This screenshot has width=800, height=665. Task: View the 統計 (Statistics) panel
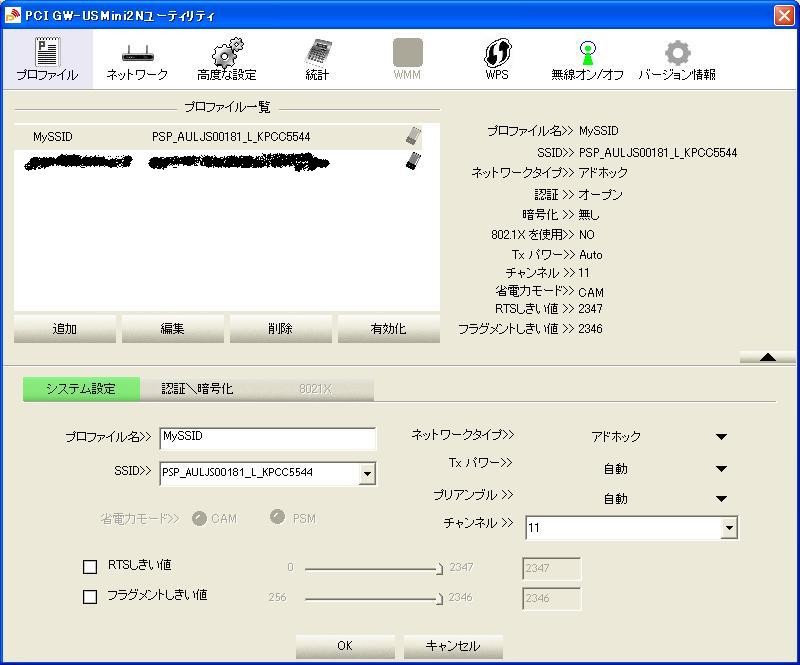click(x=315, y=57)
